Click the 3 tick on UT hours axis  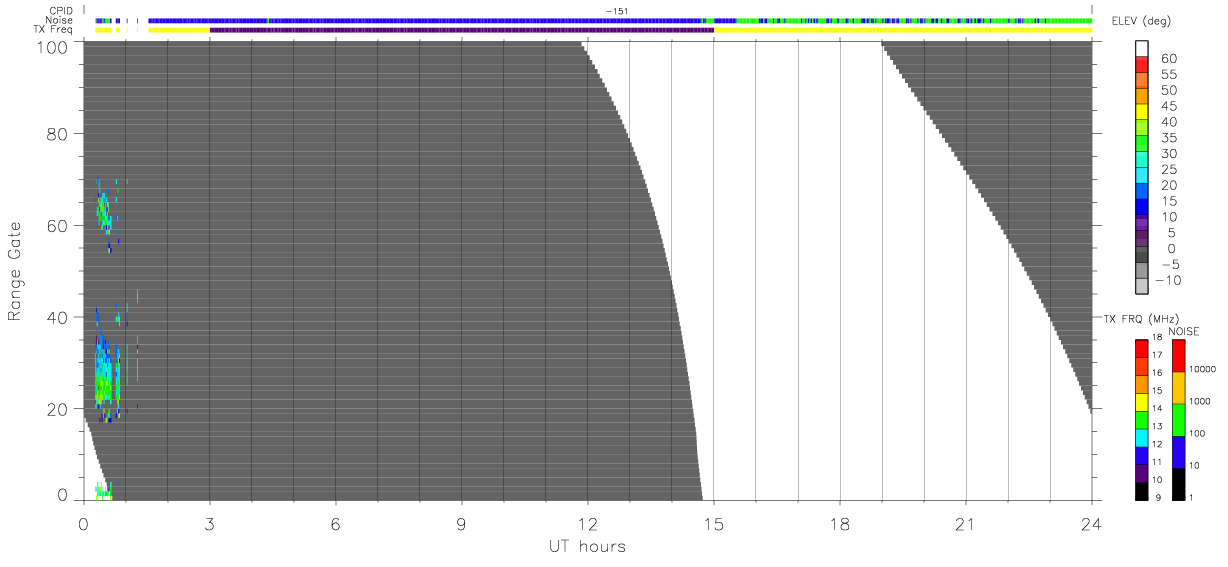[209, 523]
